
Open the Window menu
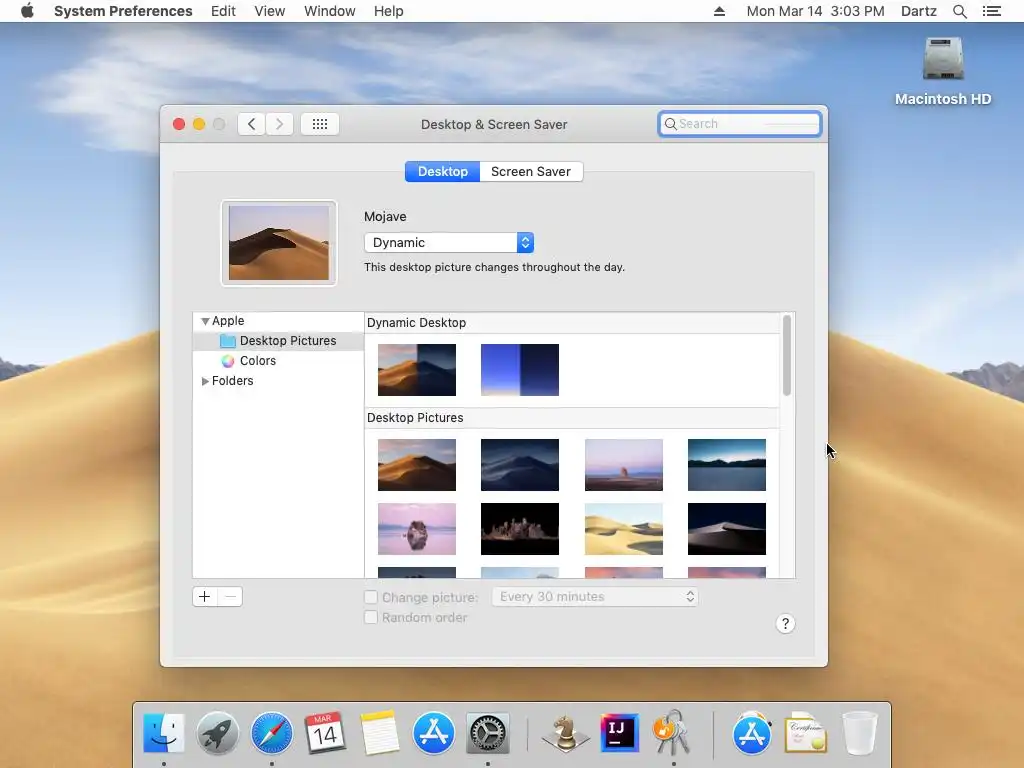329,11
